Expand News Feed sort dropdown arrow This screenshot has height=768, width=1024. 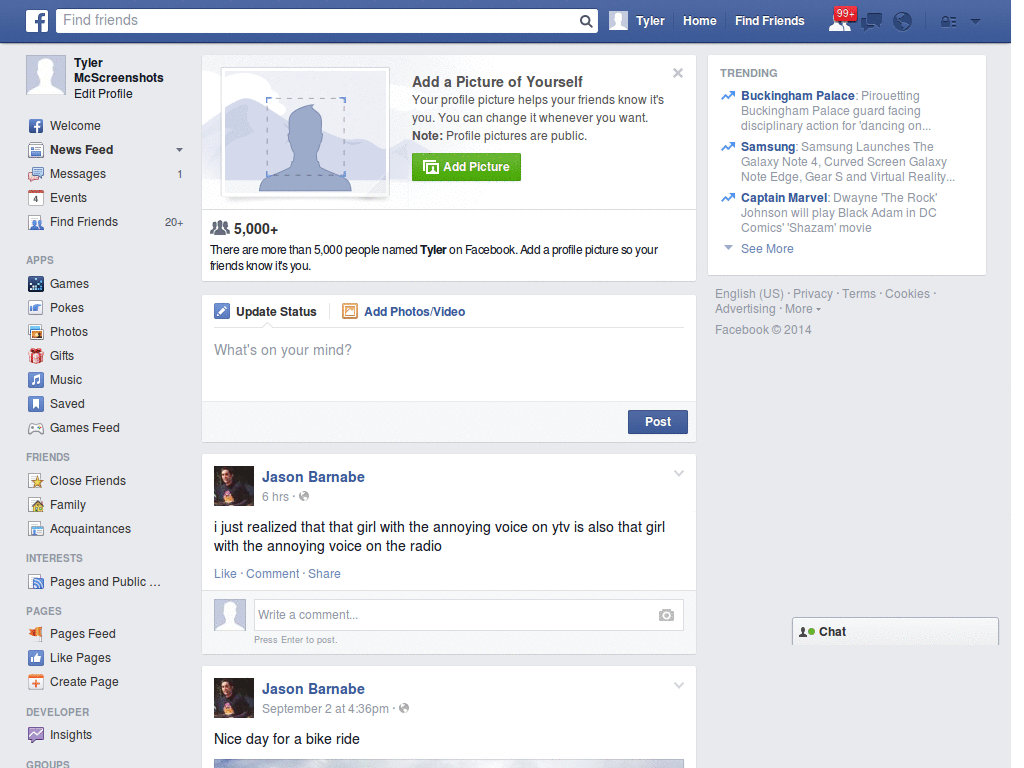click(x=179, y=150)
